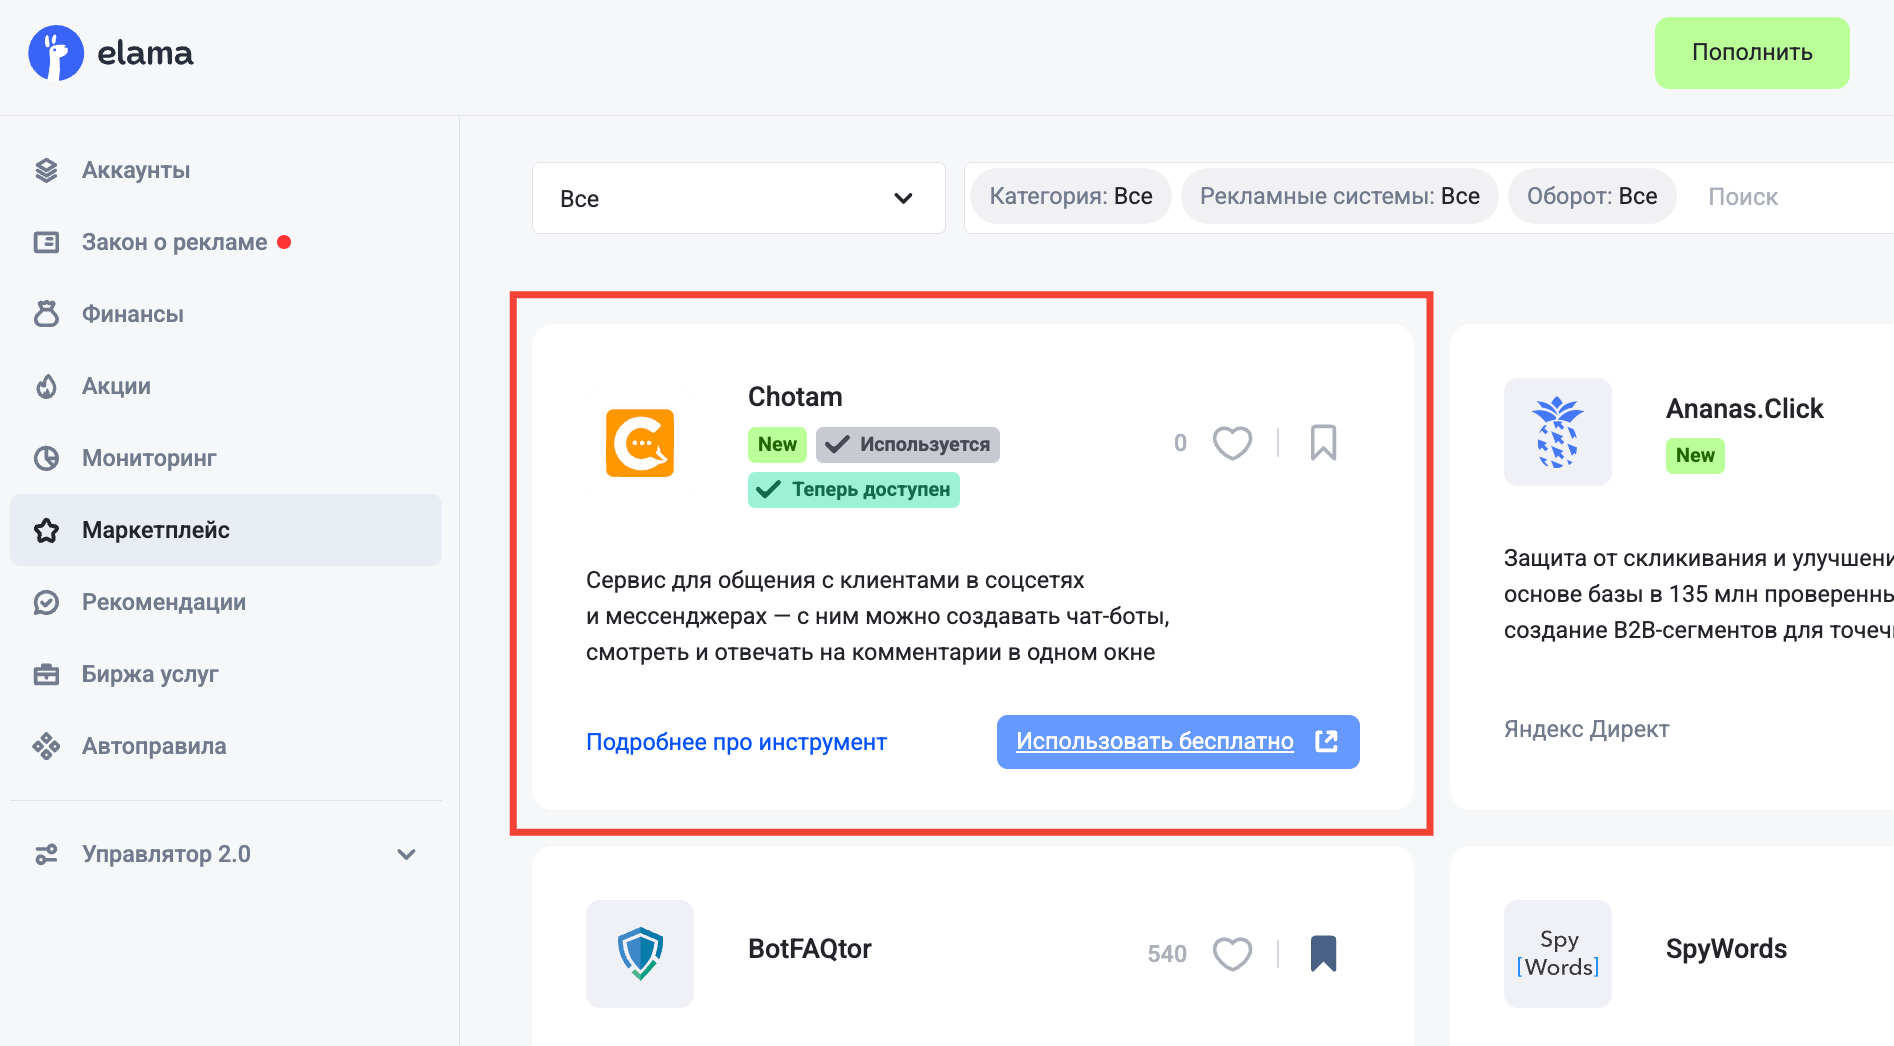The image size is (1894, 1046).
Task: Go to Аккаунты in sidebar
Action: [x=136, y=170]
